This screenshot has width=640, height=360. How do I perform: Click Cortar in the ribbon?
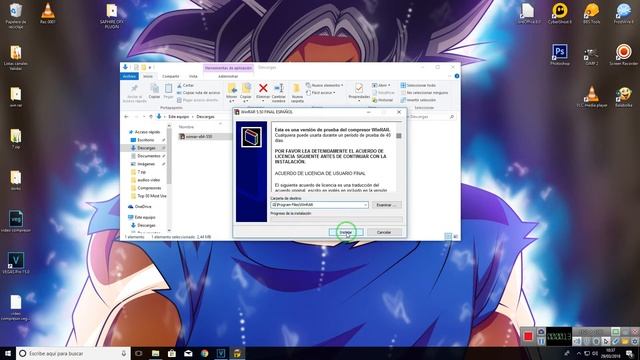coord(186,85)
